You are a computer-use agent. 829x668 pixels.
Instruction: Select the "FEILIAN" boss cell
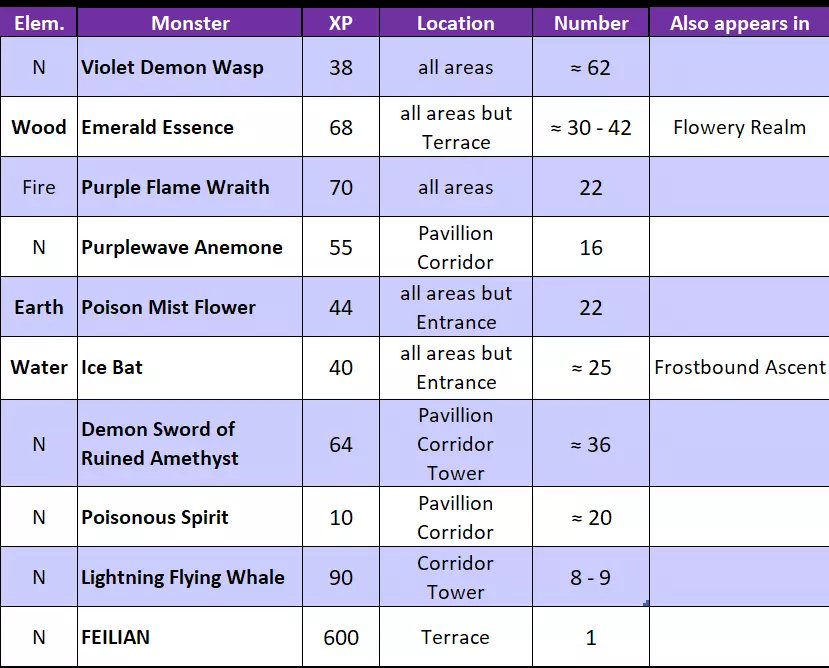pos(116,637)
